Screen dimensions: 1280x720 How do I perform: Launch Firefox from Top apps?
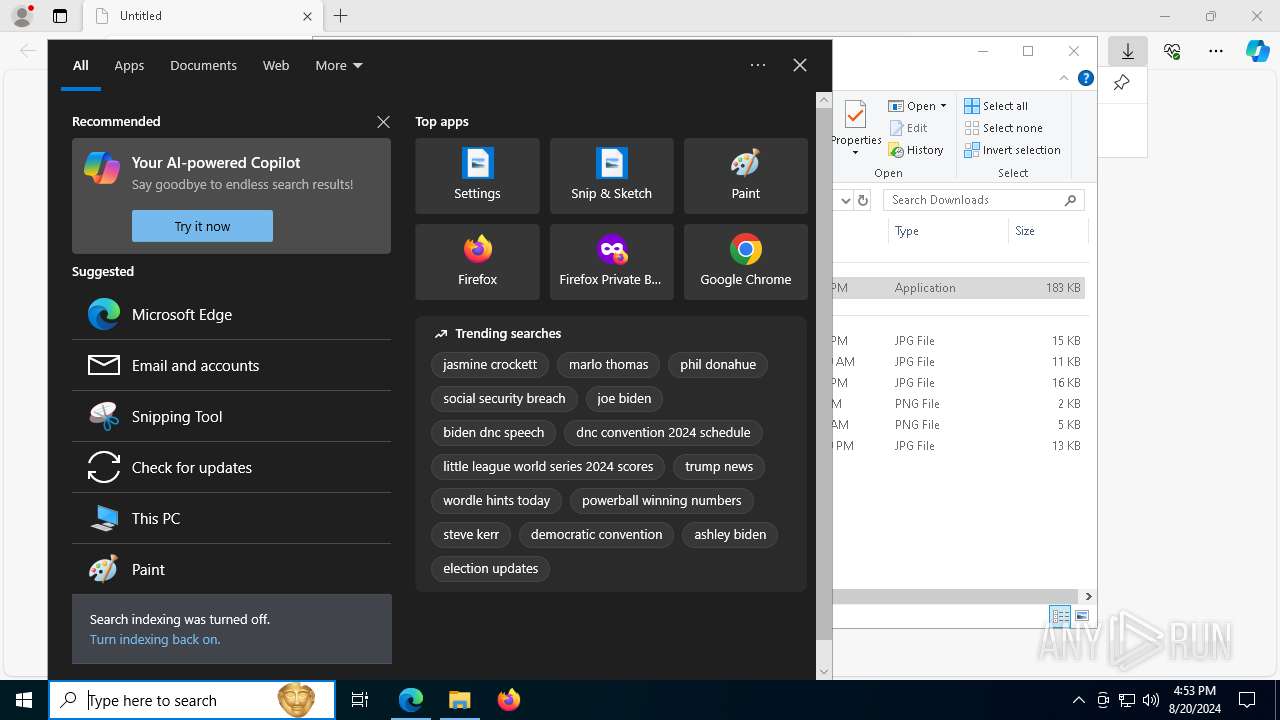pyautogui.click(x=477, y=262)
